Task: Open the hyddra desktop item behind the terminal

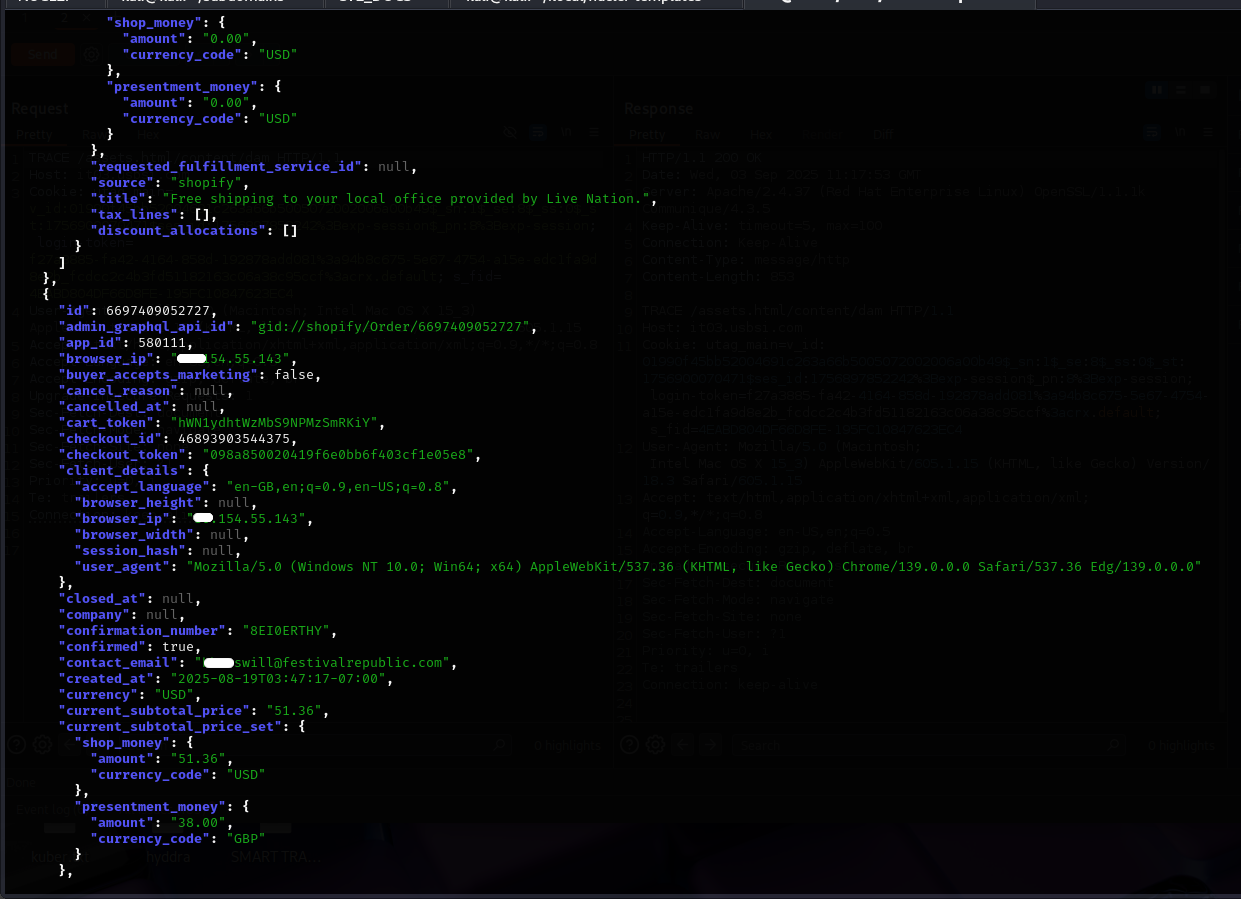Action: click(168, 857)
